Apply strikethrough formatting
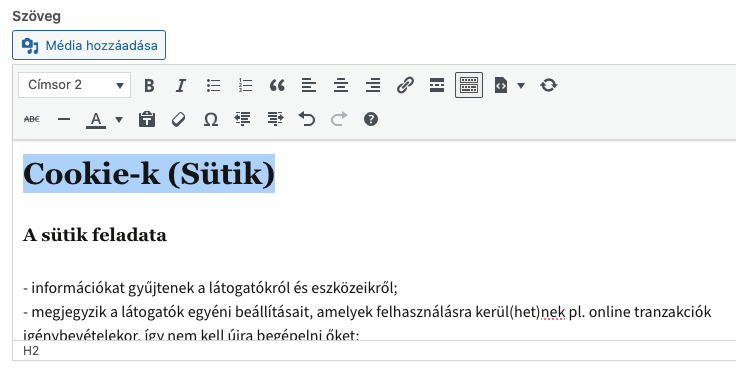The width and height of the screenshot is (736, 375). click(x=31, y=119)
